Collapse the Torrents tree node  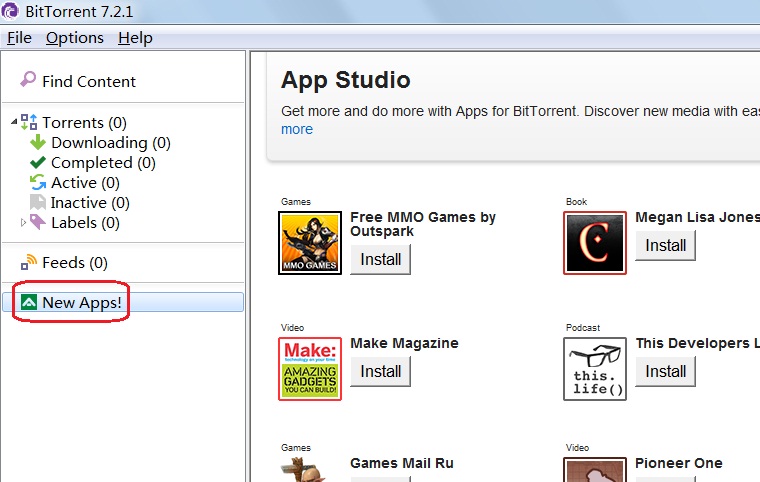coord(14,122)
